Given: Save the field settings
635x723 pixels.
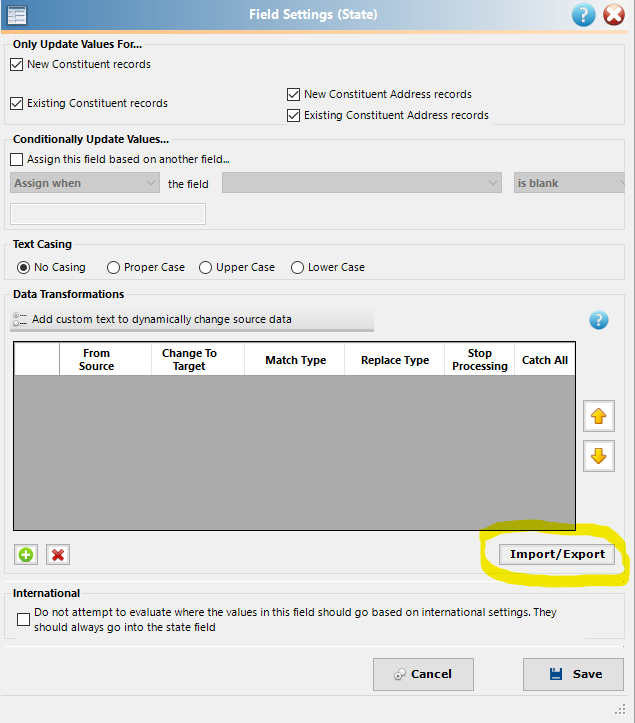Looking at the screenshot, I should point(573,674).
